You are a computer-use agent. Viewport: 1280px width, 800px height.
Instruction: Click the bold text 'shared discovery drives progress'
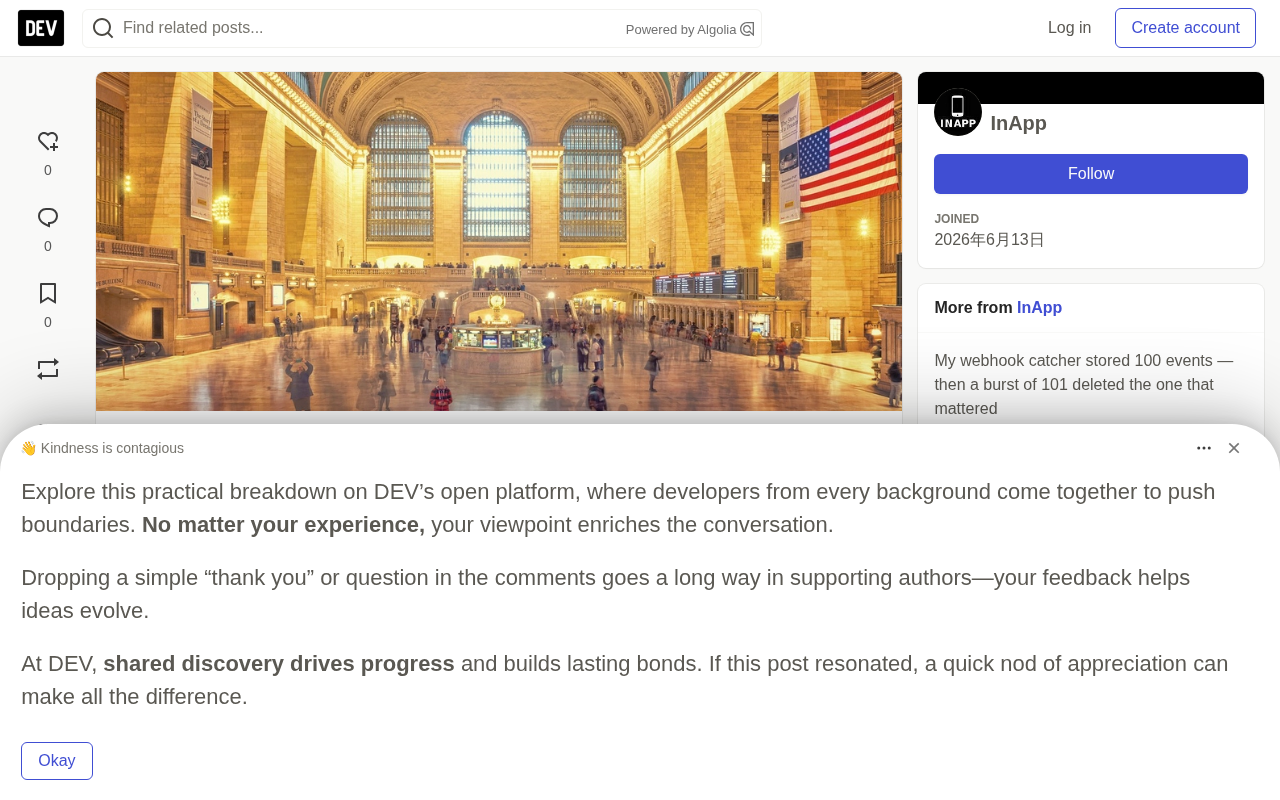279,664
